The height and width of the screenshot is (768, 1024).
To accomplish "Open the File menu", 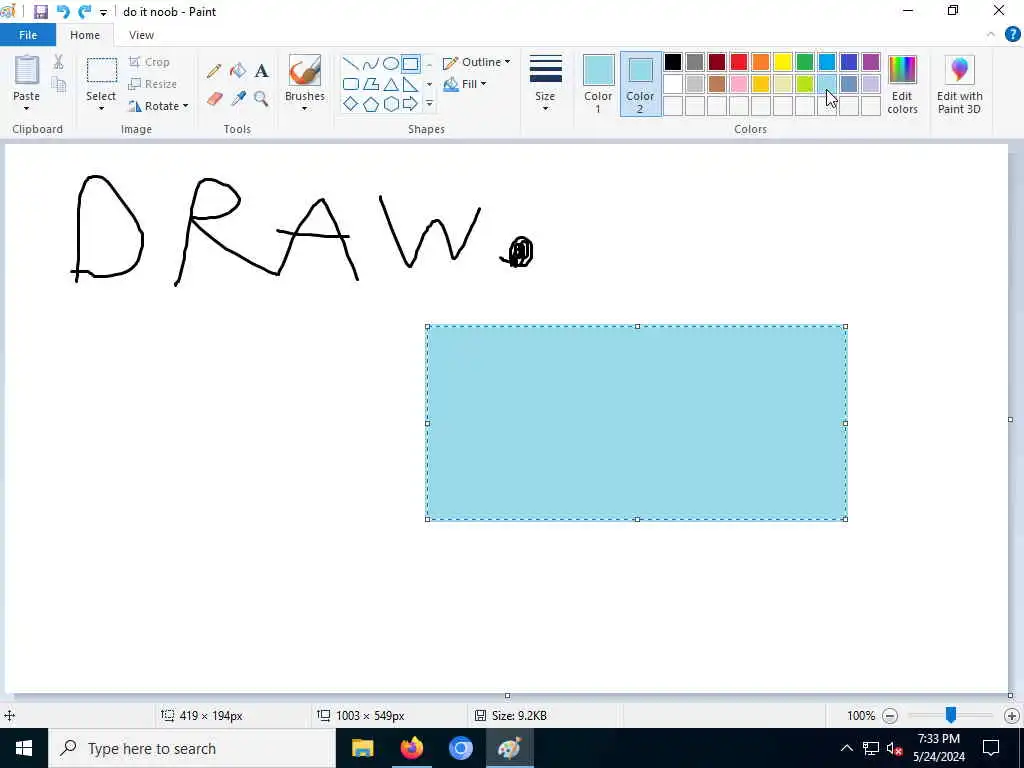I will click(x=28, y=35).
